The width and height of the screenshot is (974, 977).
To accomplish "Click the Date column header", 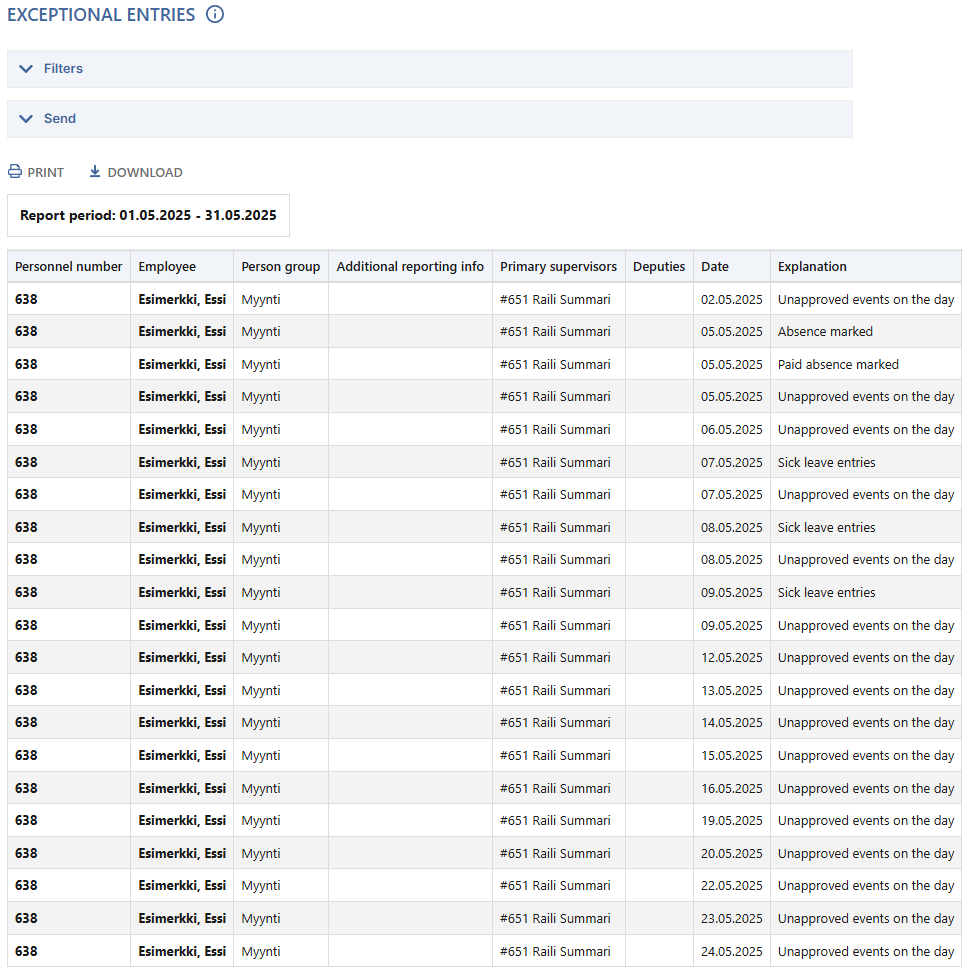I will click(x=715, y=267).
